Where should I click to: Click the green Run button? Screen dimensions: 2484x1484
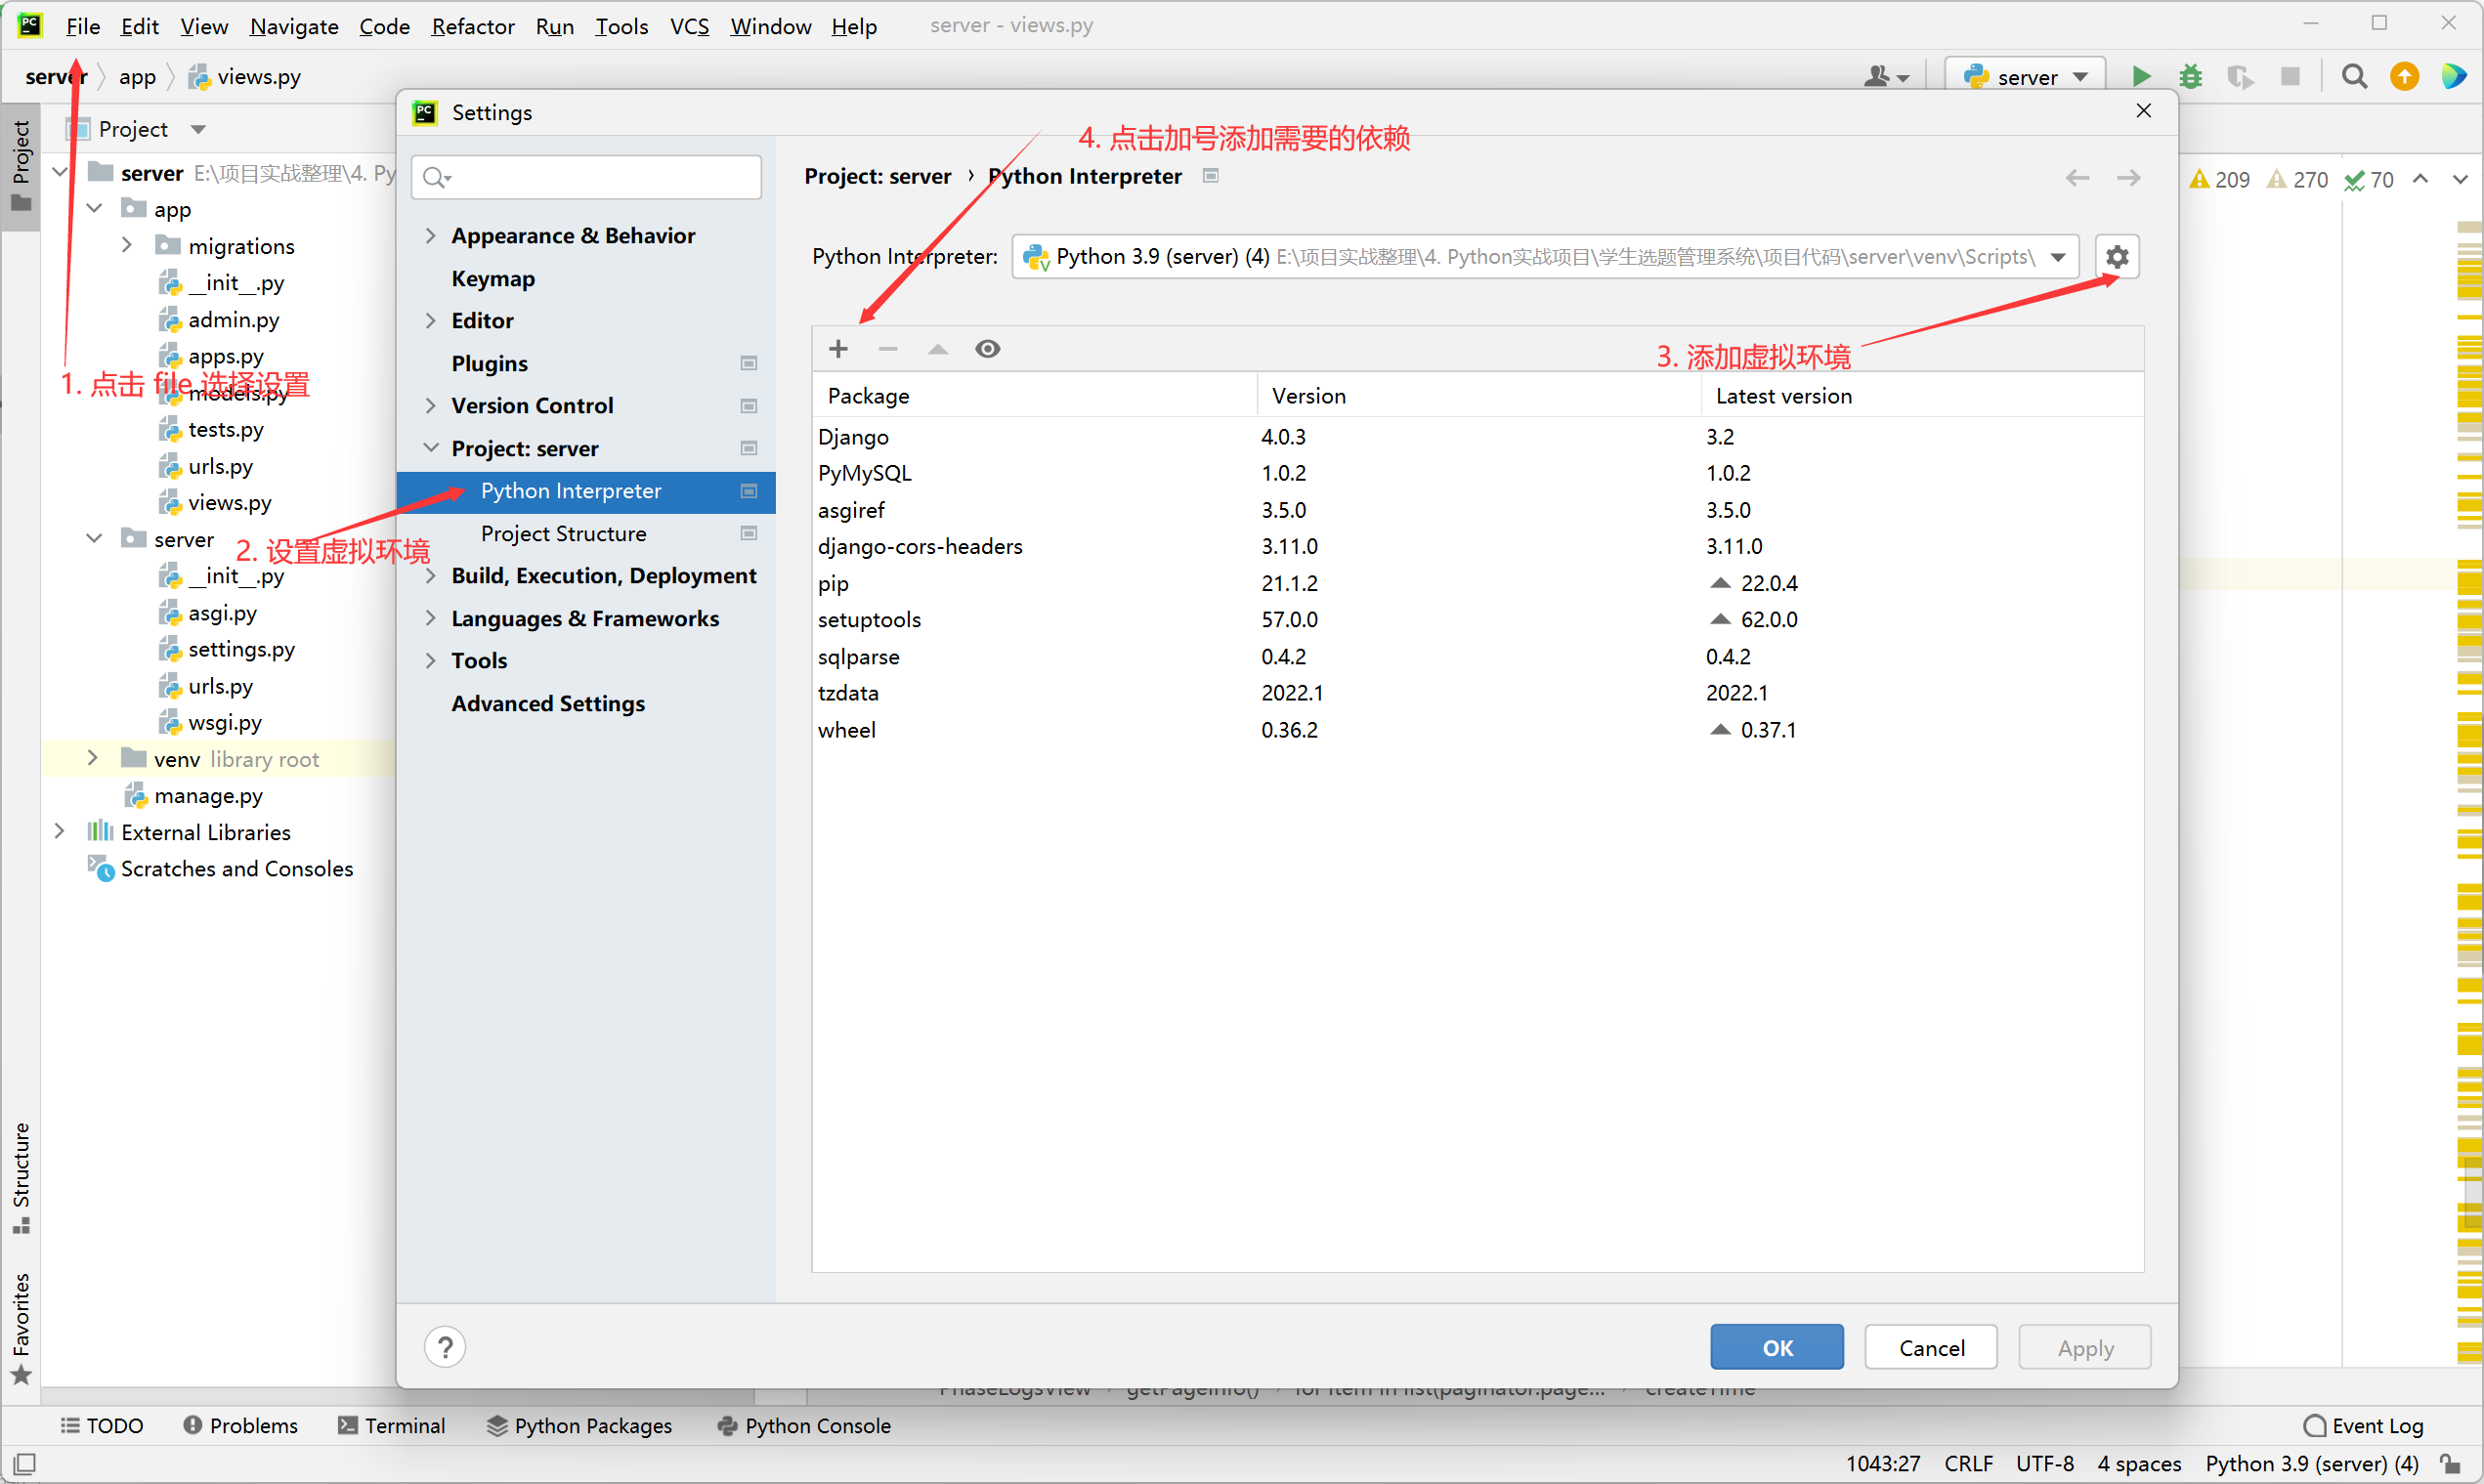click(x=2140, y=77)
